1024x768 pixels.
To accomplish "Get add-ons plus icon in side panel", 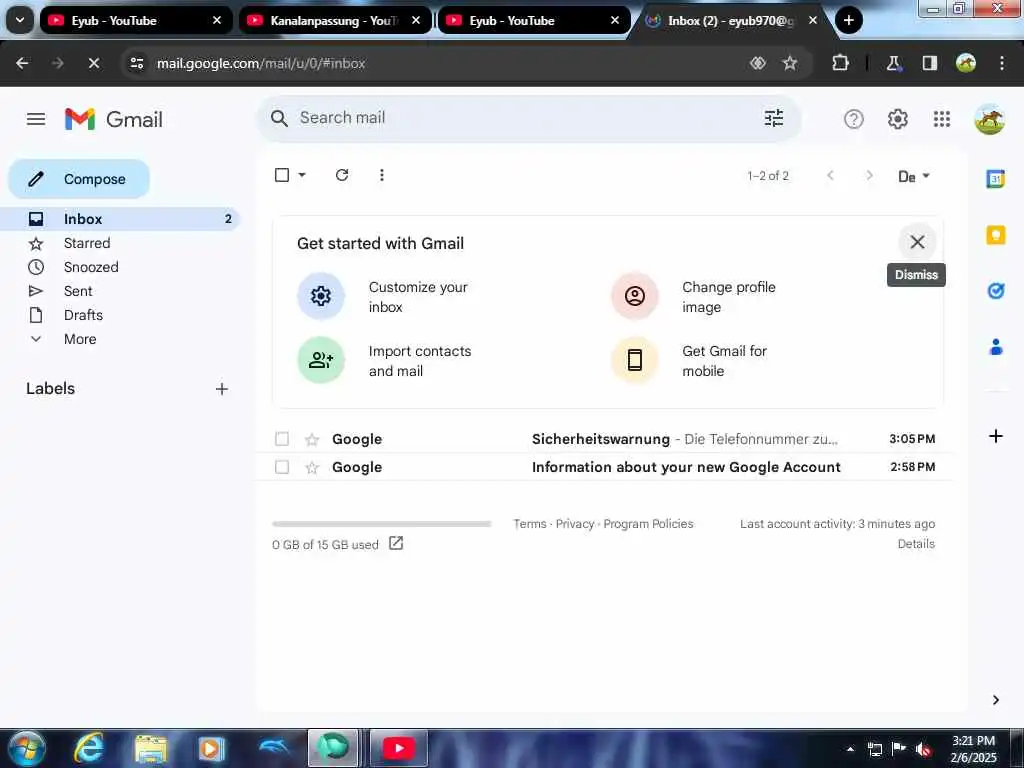I will point(995,436).
